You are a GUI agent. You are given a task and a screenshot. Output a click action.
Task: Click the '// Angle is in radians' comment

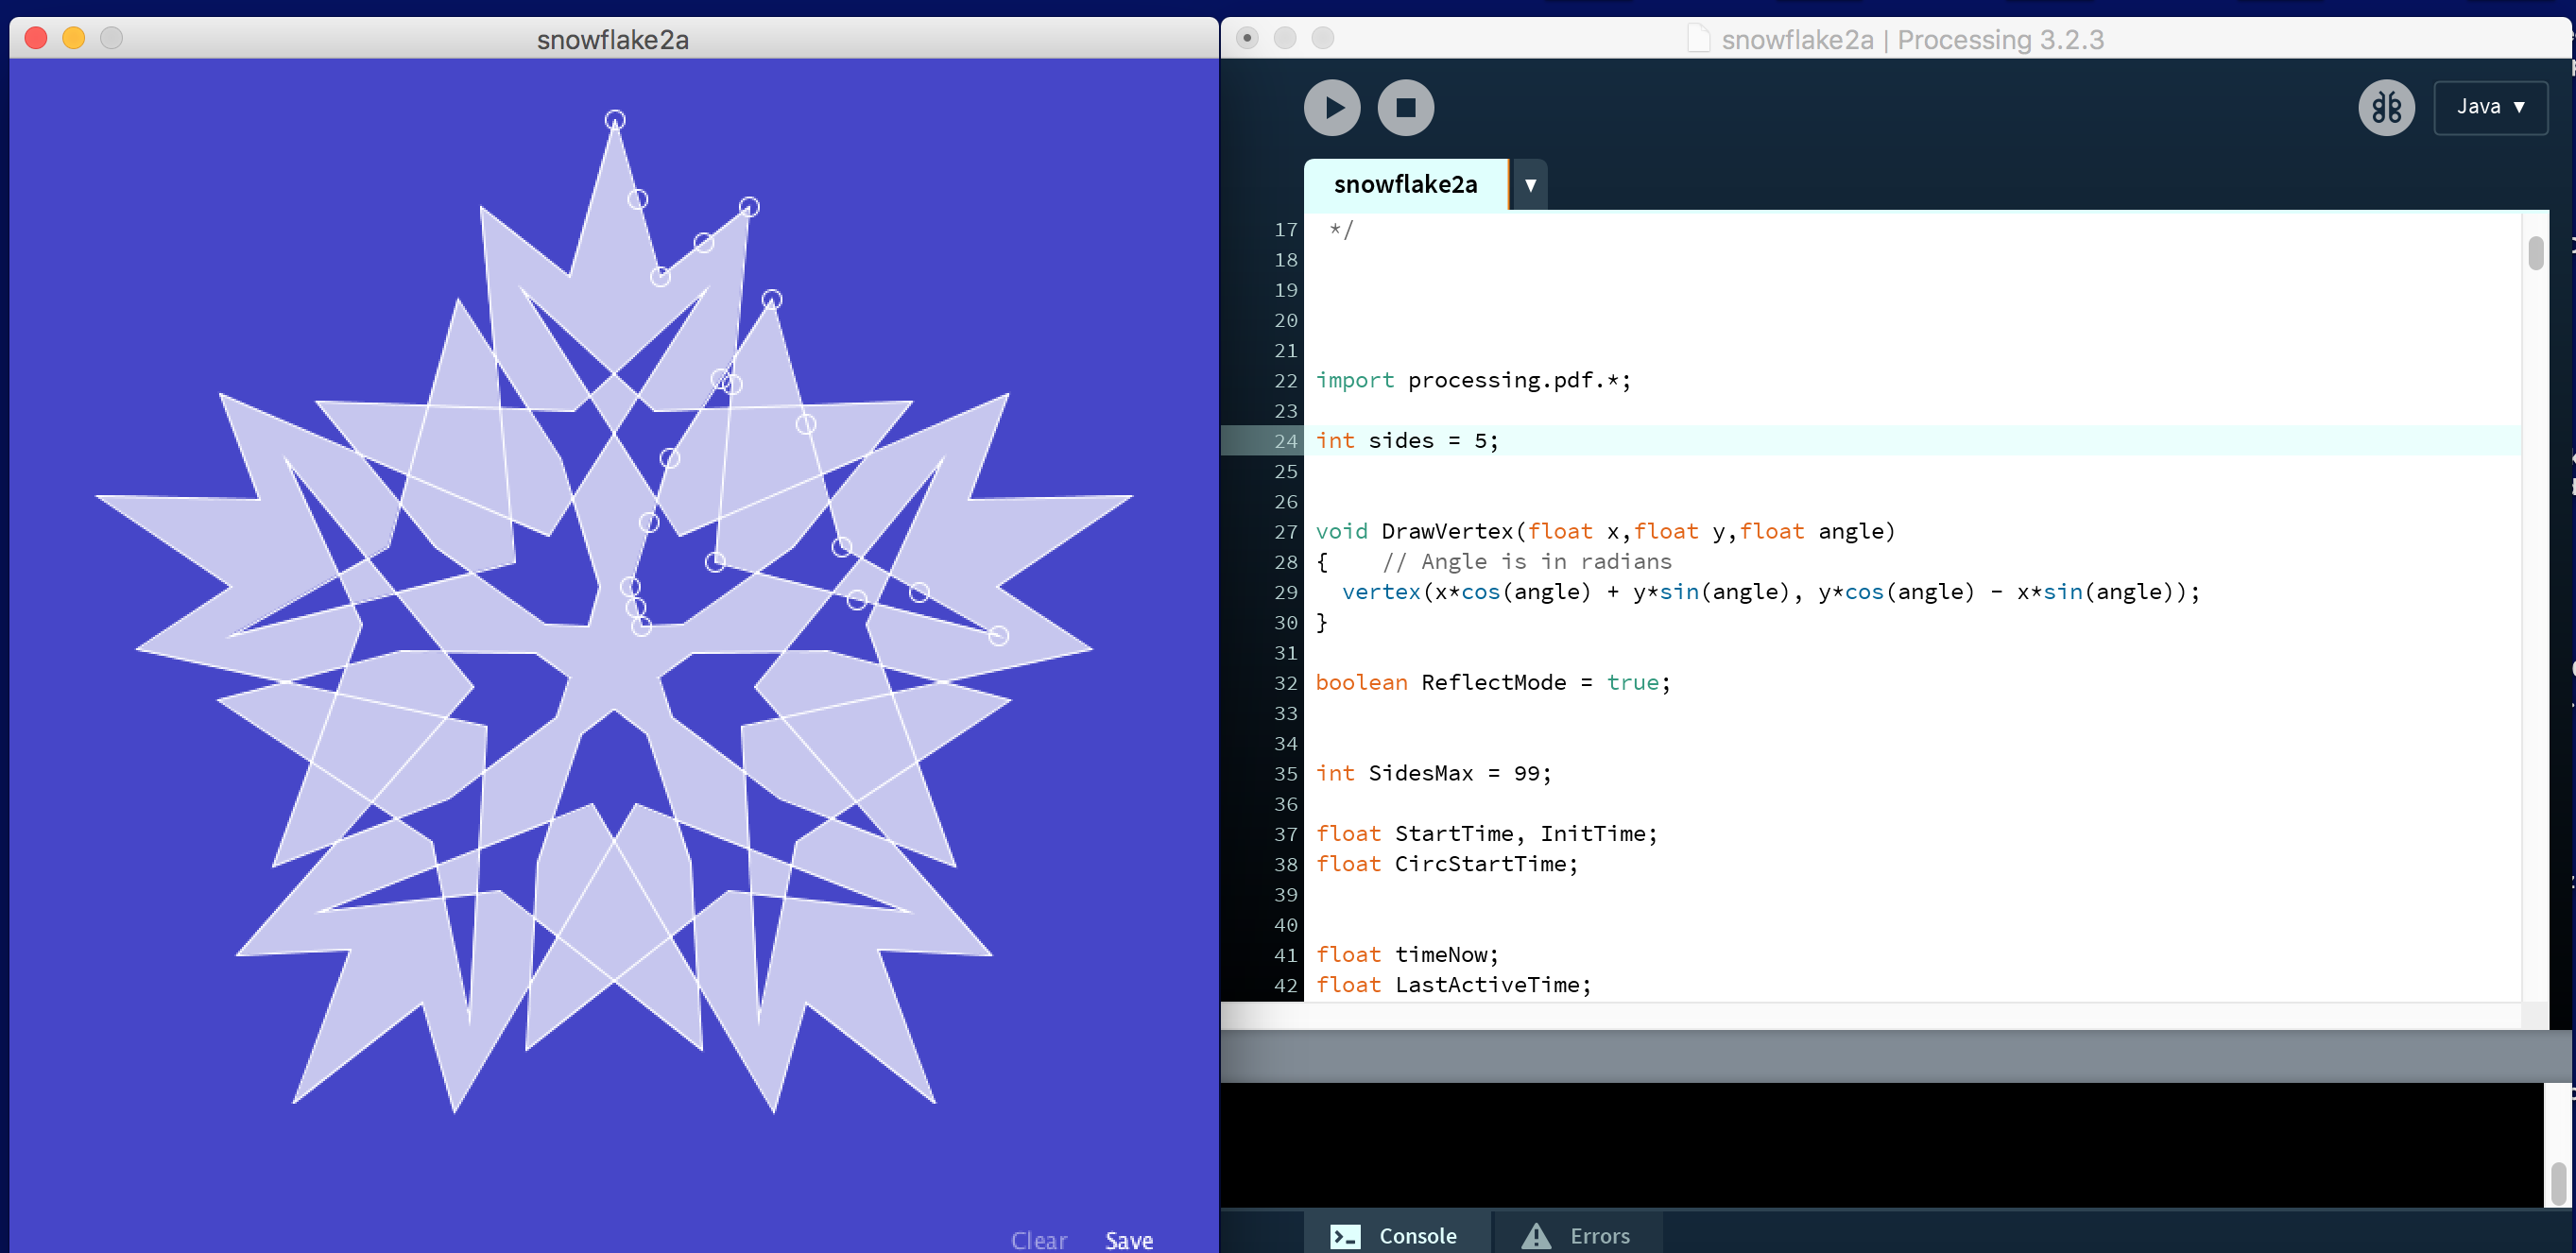point(1526,561)
